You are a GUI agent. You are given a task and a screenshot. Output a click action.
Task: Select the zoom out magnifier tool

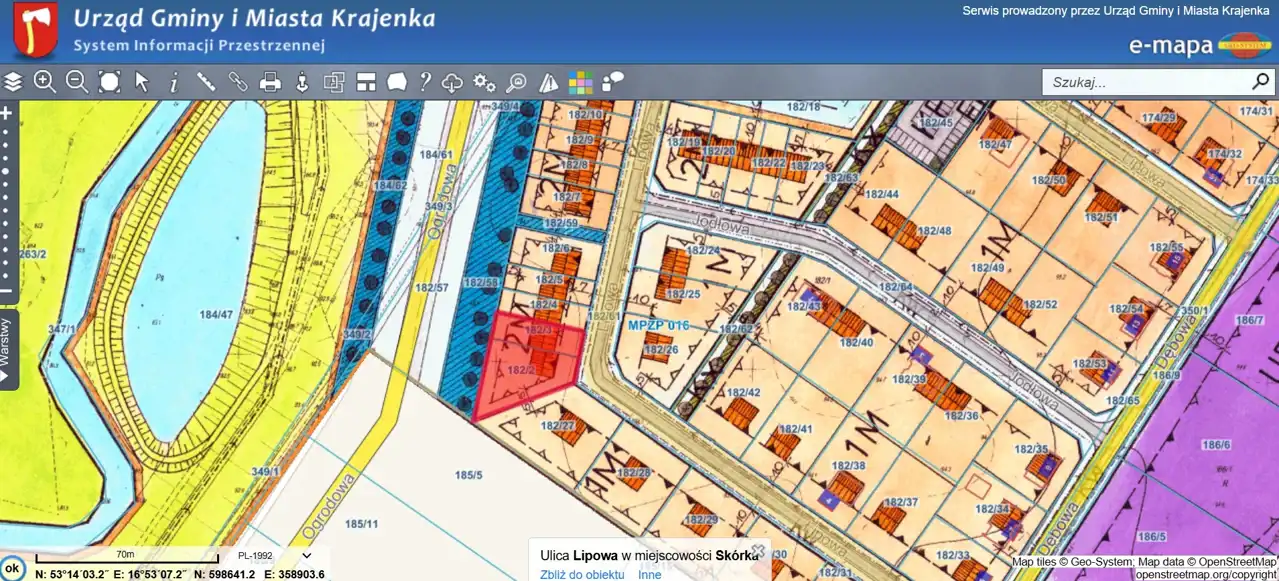(77, 82)
